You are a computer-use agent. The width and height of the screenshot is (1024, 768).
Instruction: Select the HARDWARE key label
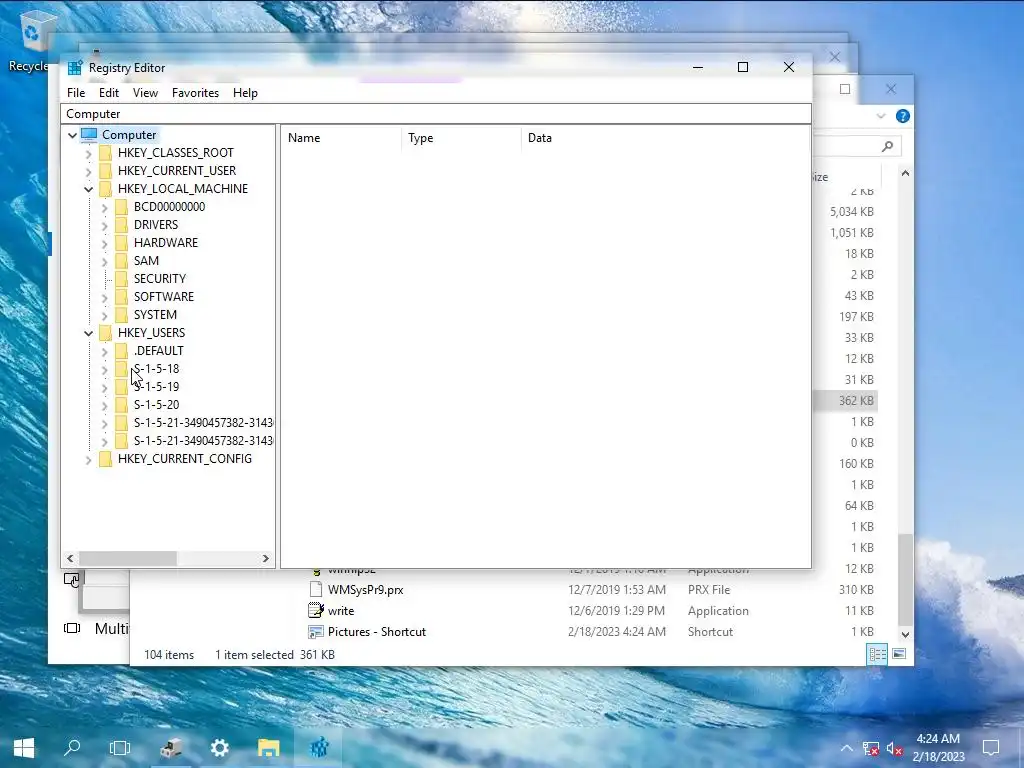click(x=165, y=242)
